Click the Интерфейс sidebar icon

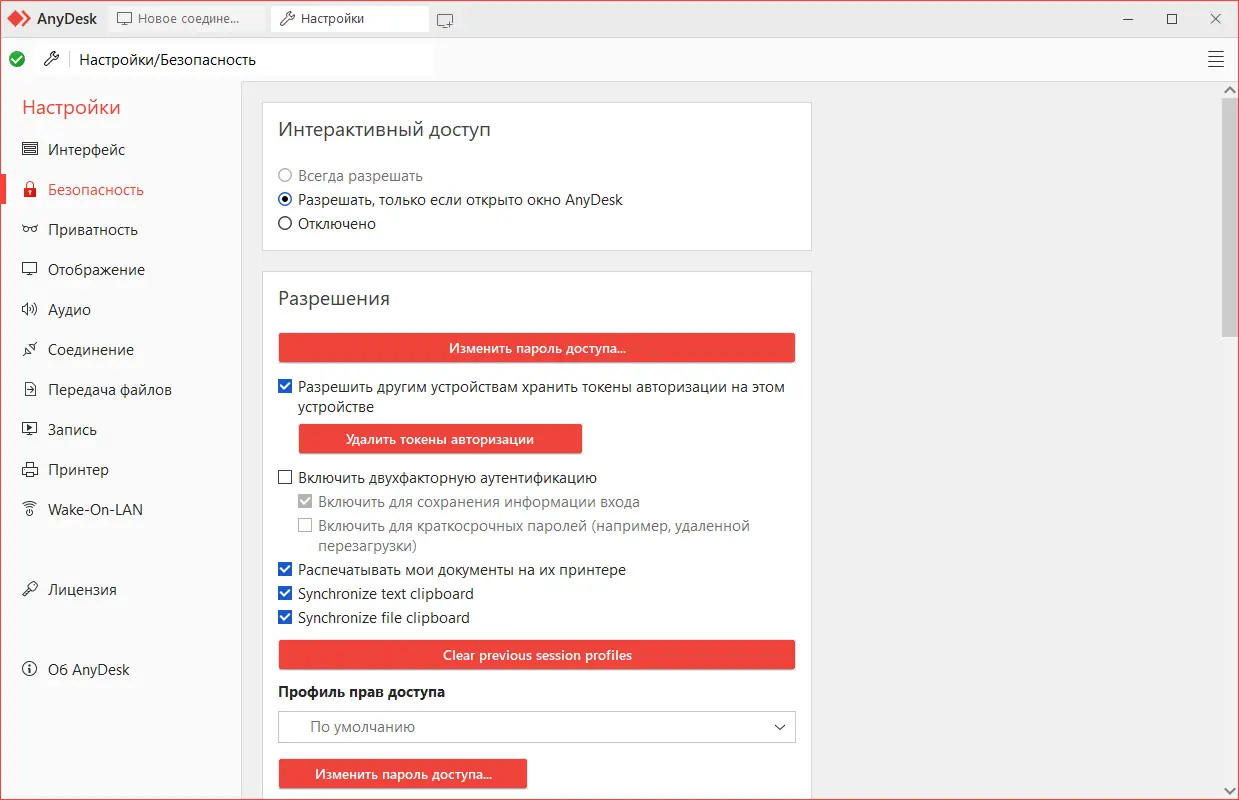(30, 149)
